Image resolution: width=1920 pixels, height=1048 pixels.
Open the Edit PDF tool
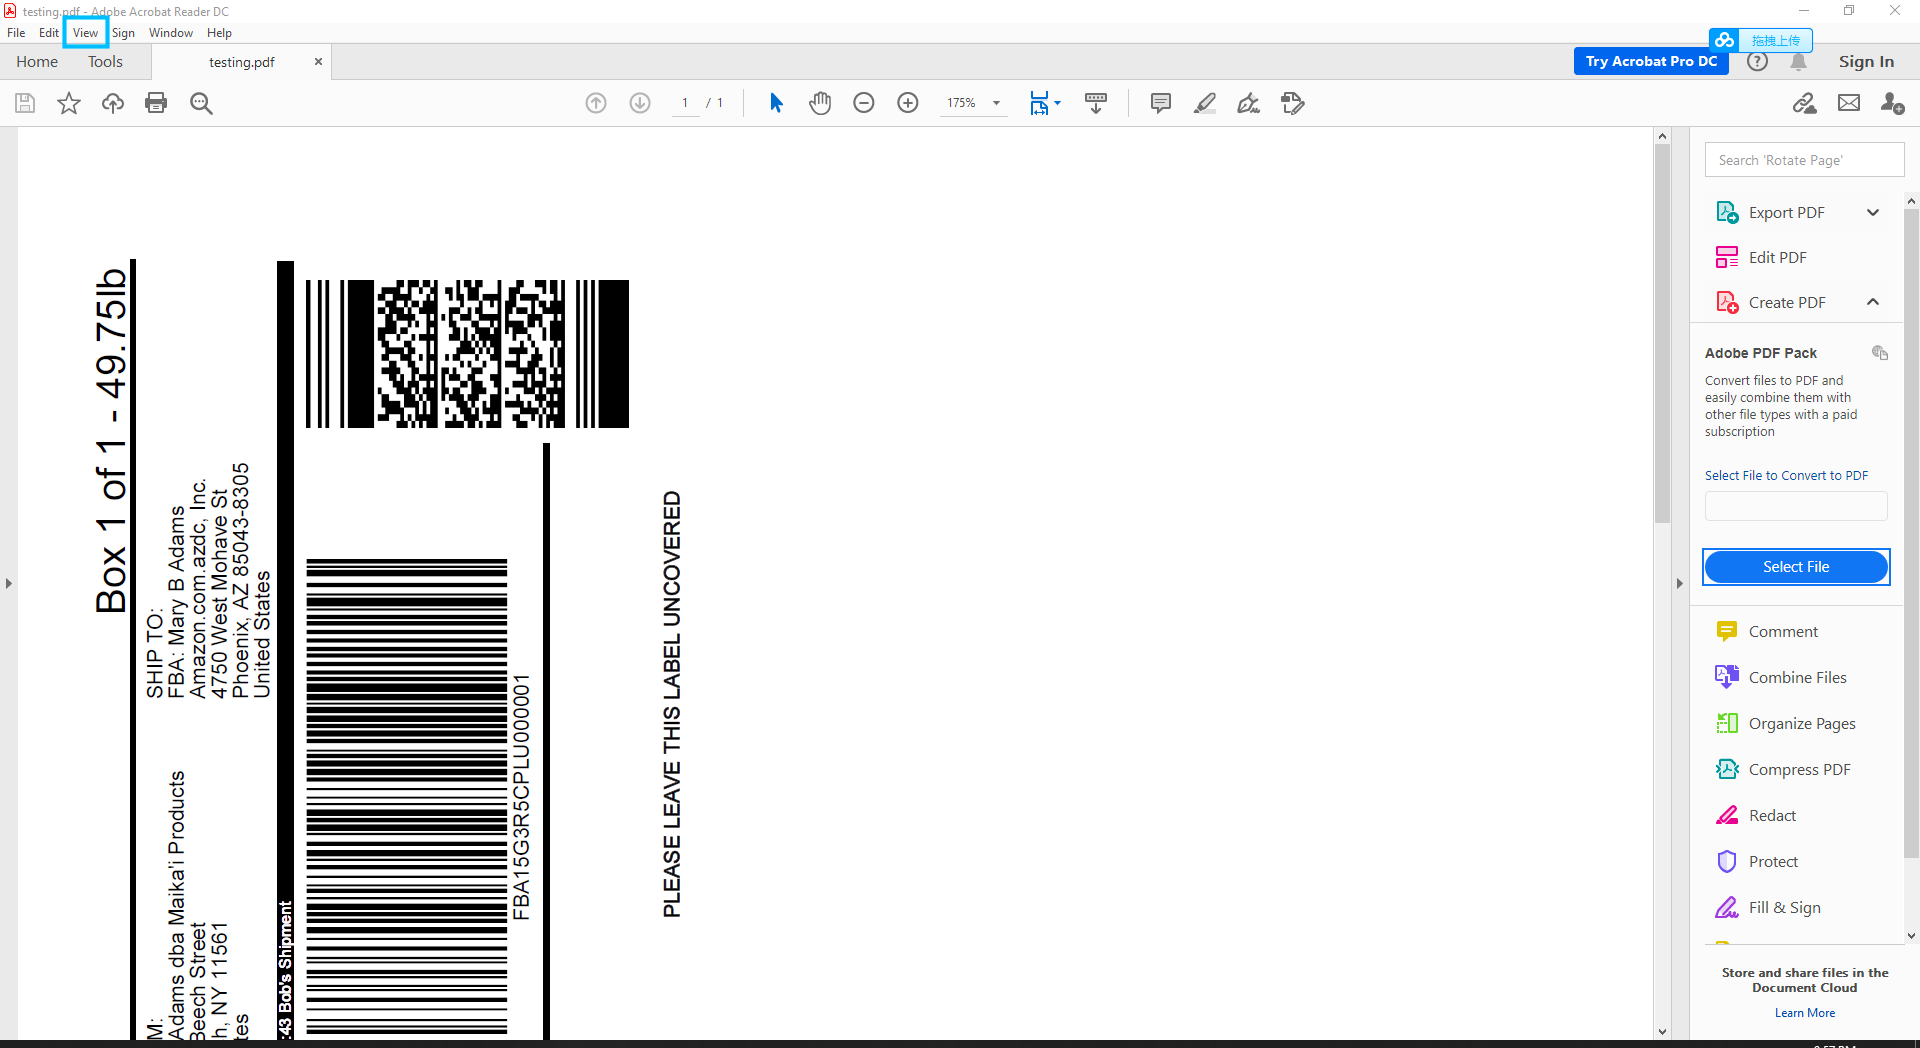tap(1777, 257)
